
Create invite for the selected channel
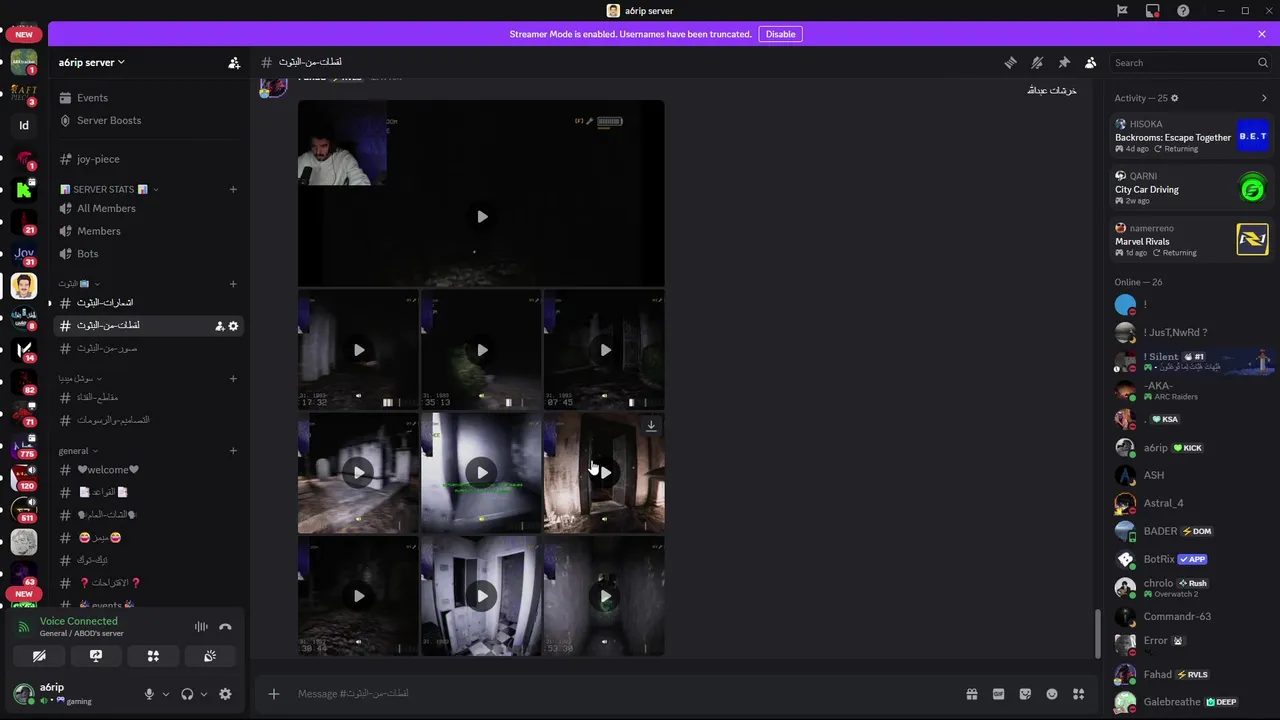tap(219, 326)
